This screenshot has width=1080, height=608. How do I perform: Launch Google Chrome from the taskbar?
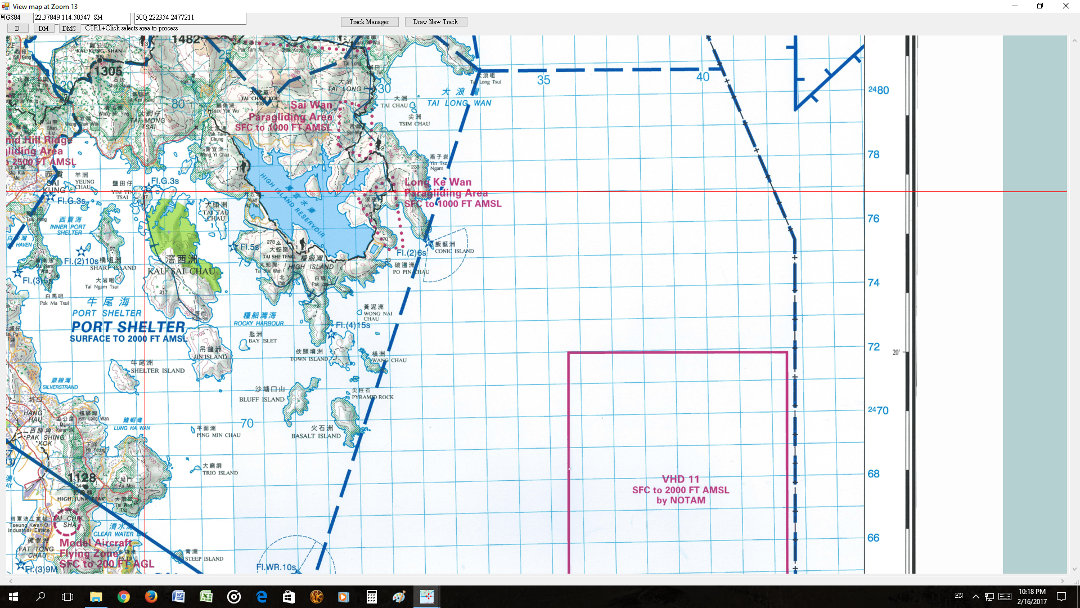(x=123, y=596)
